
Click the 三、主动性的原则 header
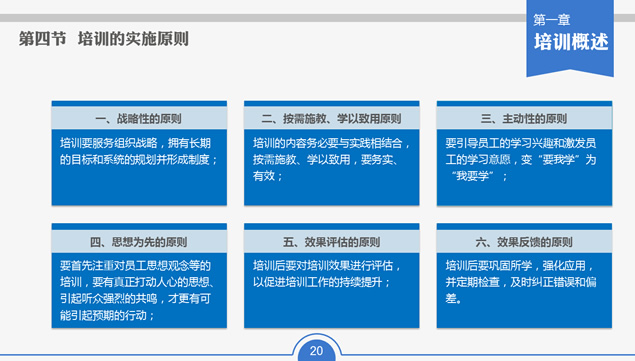pos(524,118)
